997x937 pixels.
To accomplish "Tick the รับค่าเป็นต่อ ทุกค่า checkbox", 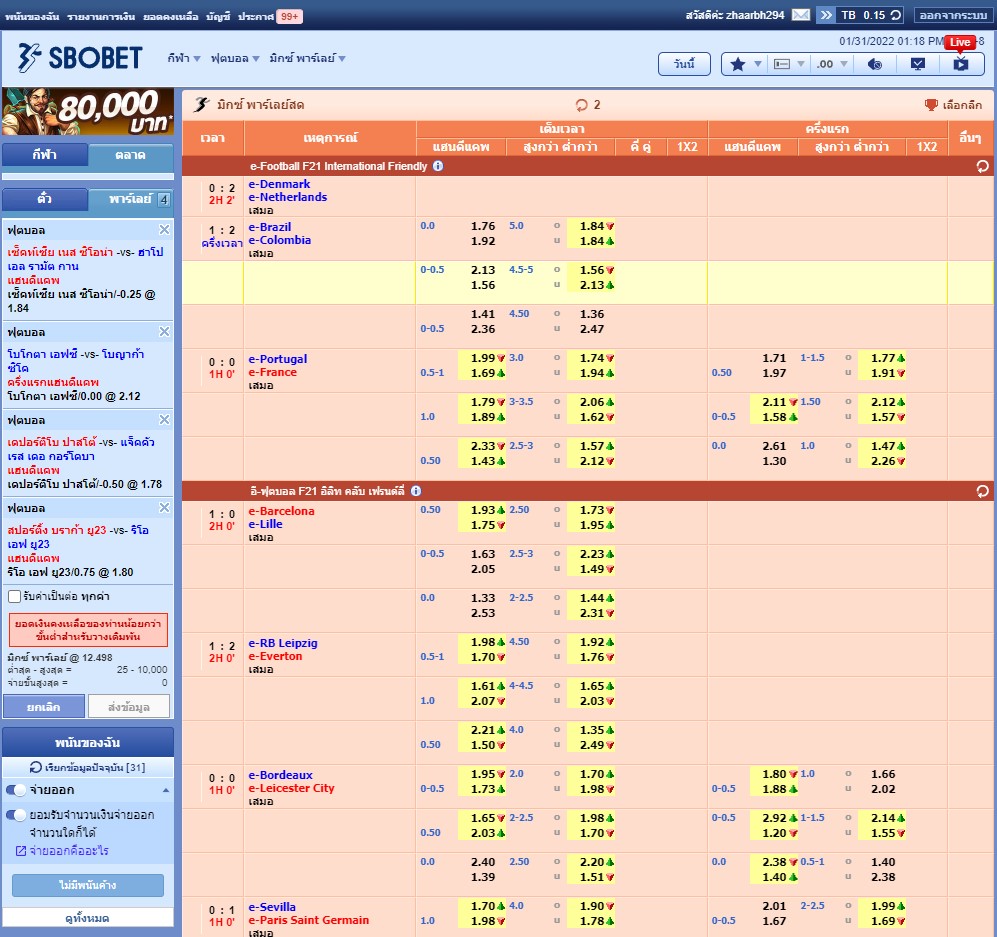I will (14, 596).
